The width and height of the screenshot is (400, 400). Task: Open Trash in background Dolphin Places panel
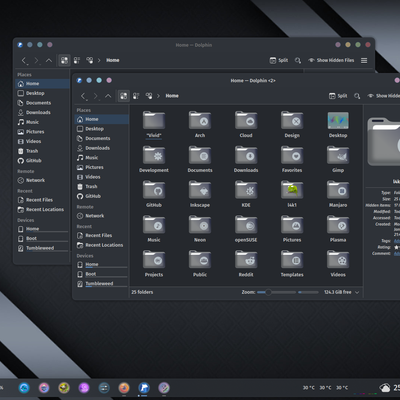(42, 151)
